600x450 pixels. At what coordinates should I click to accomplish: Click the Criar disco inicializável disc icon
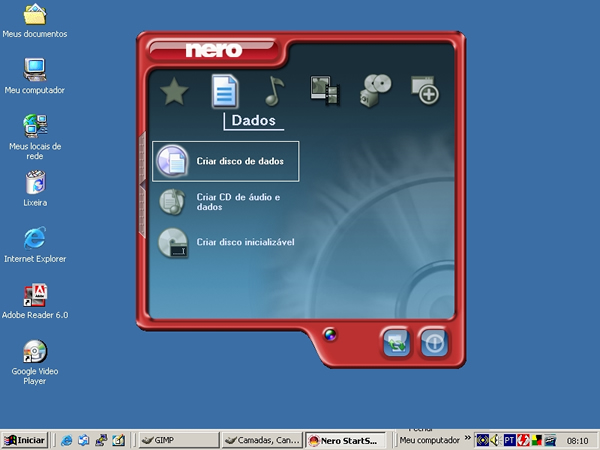pyautogui.click(x=173, y=242)
